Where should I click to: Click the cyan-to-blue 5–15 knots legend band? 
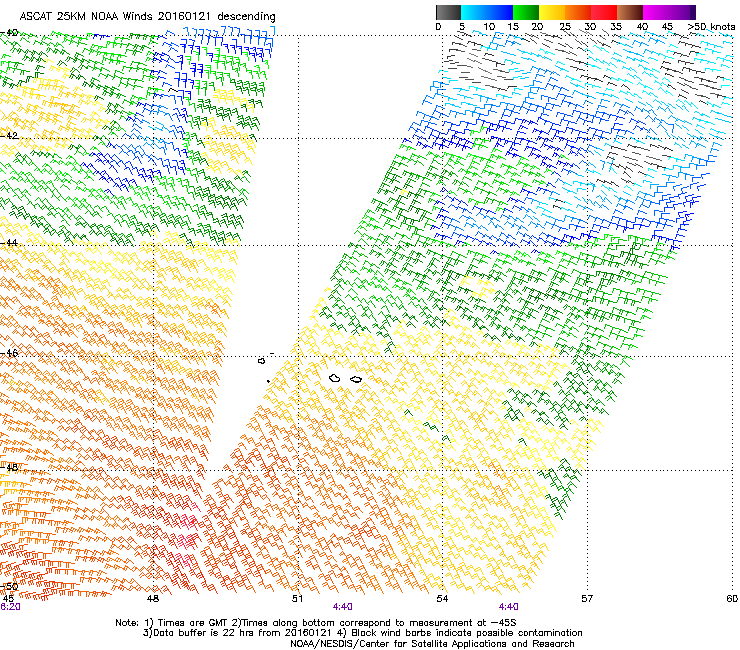487,12
